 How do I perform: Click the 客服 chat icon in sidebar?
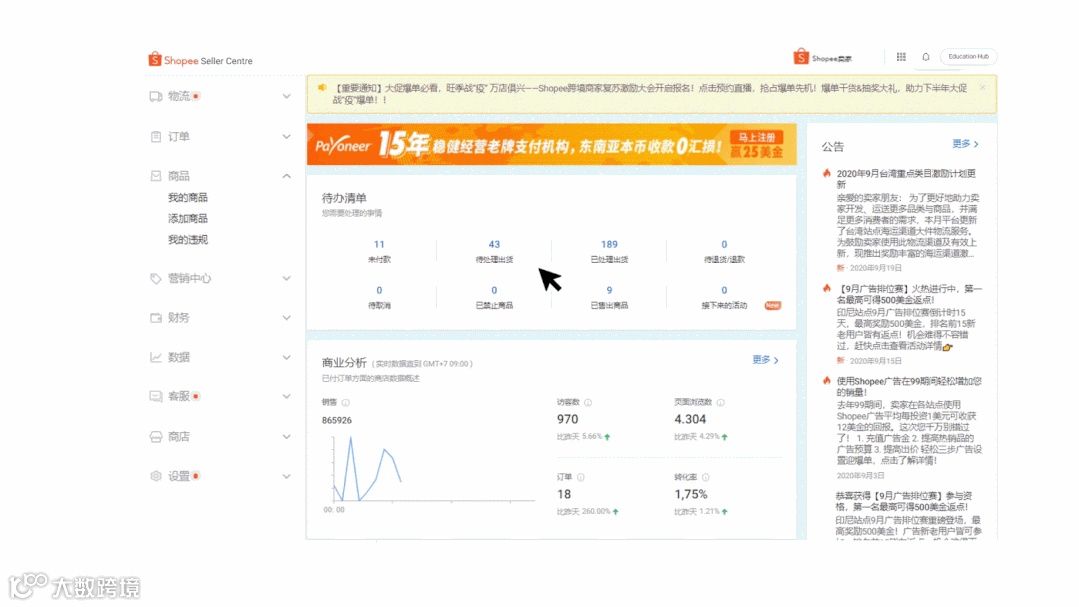[x=156, y=396]
